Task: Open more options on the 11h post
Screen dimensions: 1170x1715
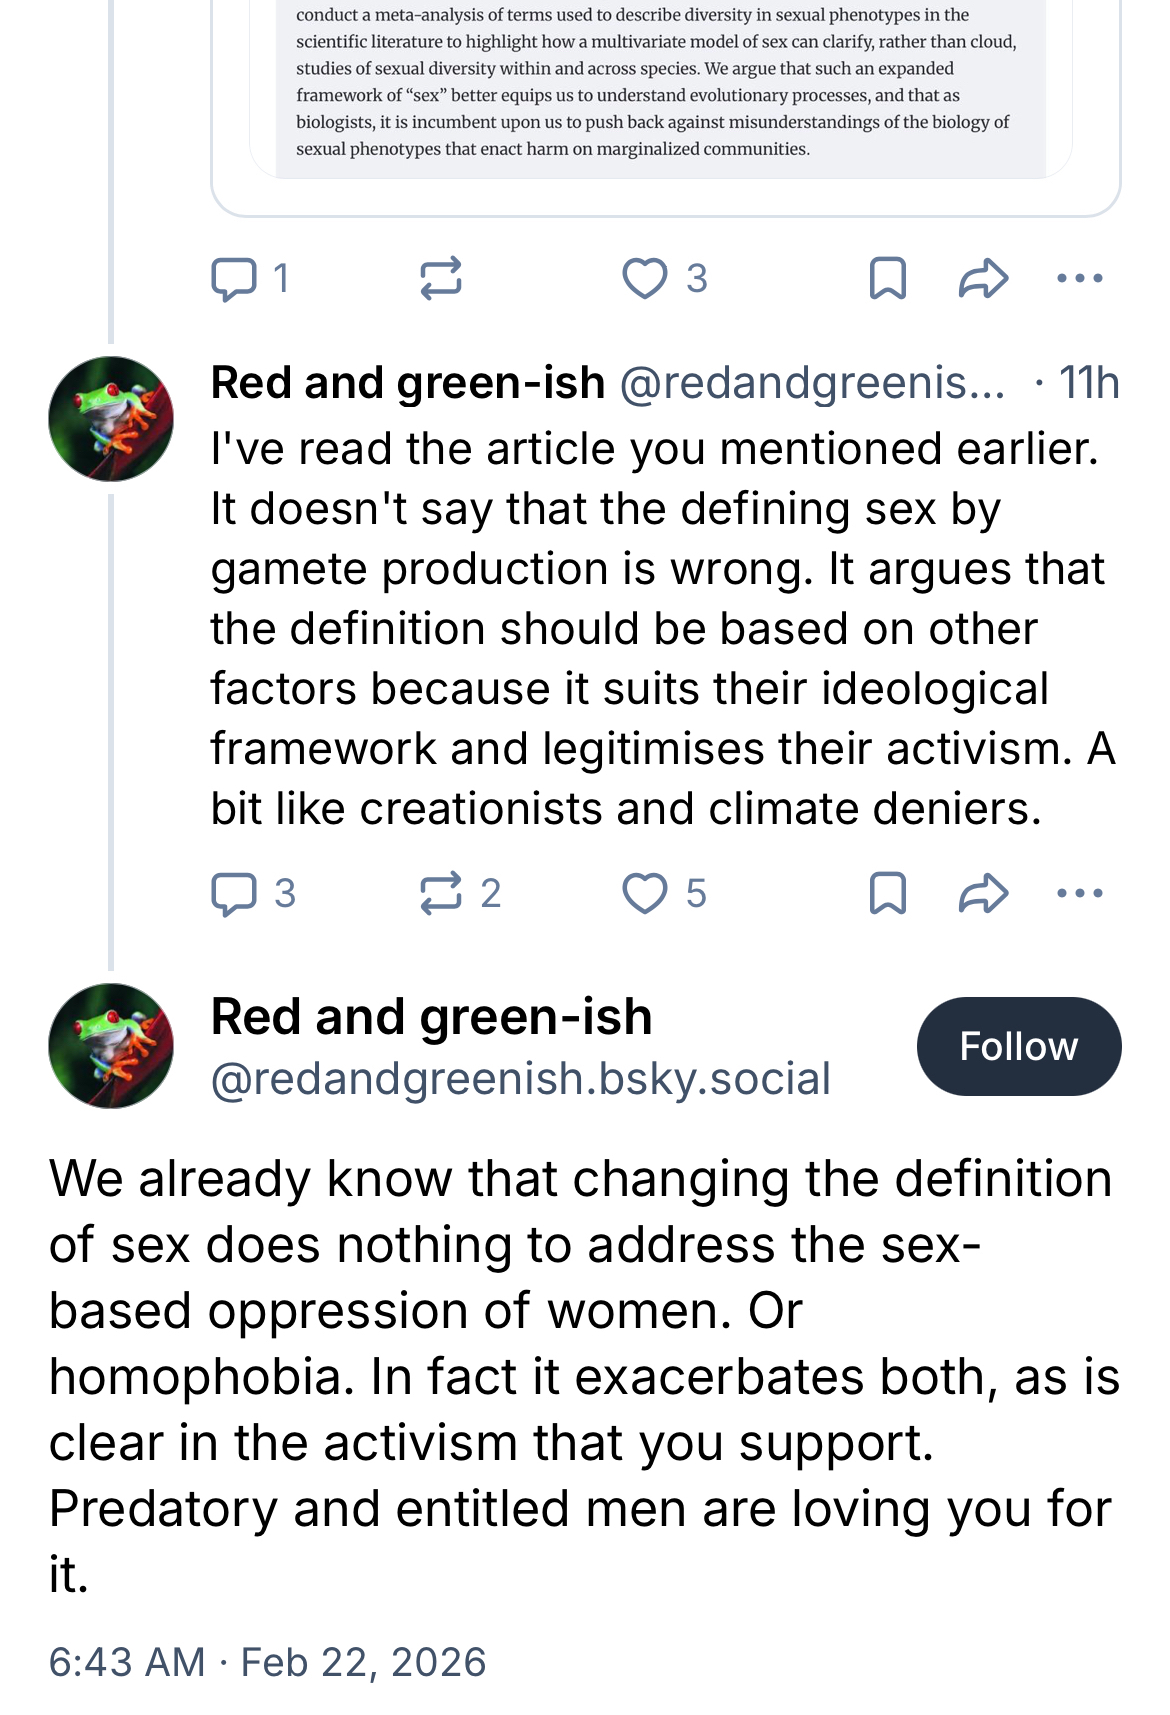Action: pyautogui.click(x=1080, y=894)
